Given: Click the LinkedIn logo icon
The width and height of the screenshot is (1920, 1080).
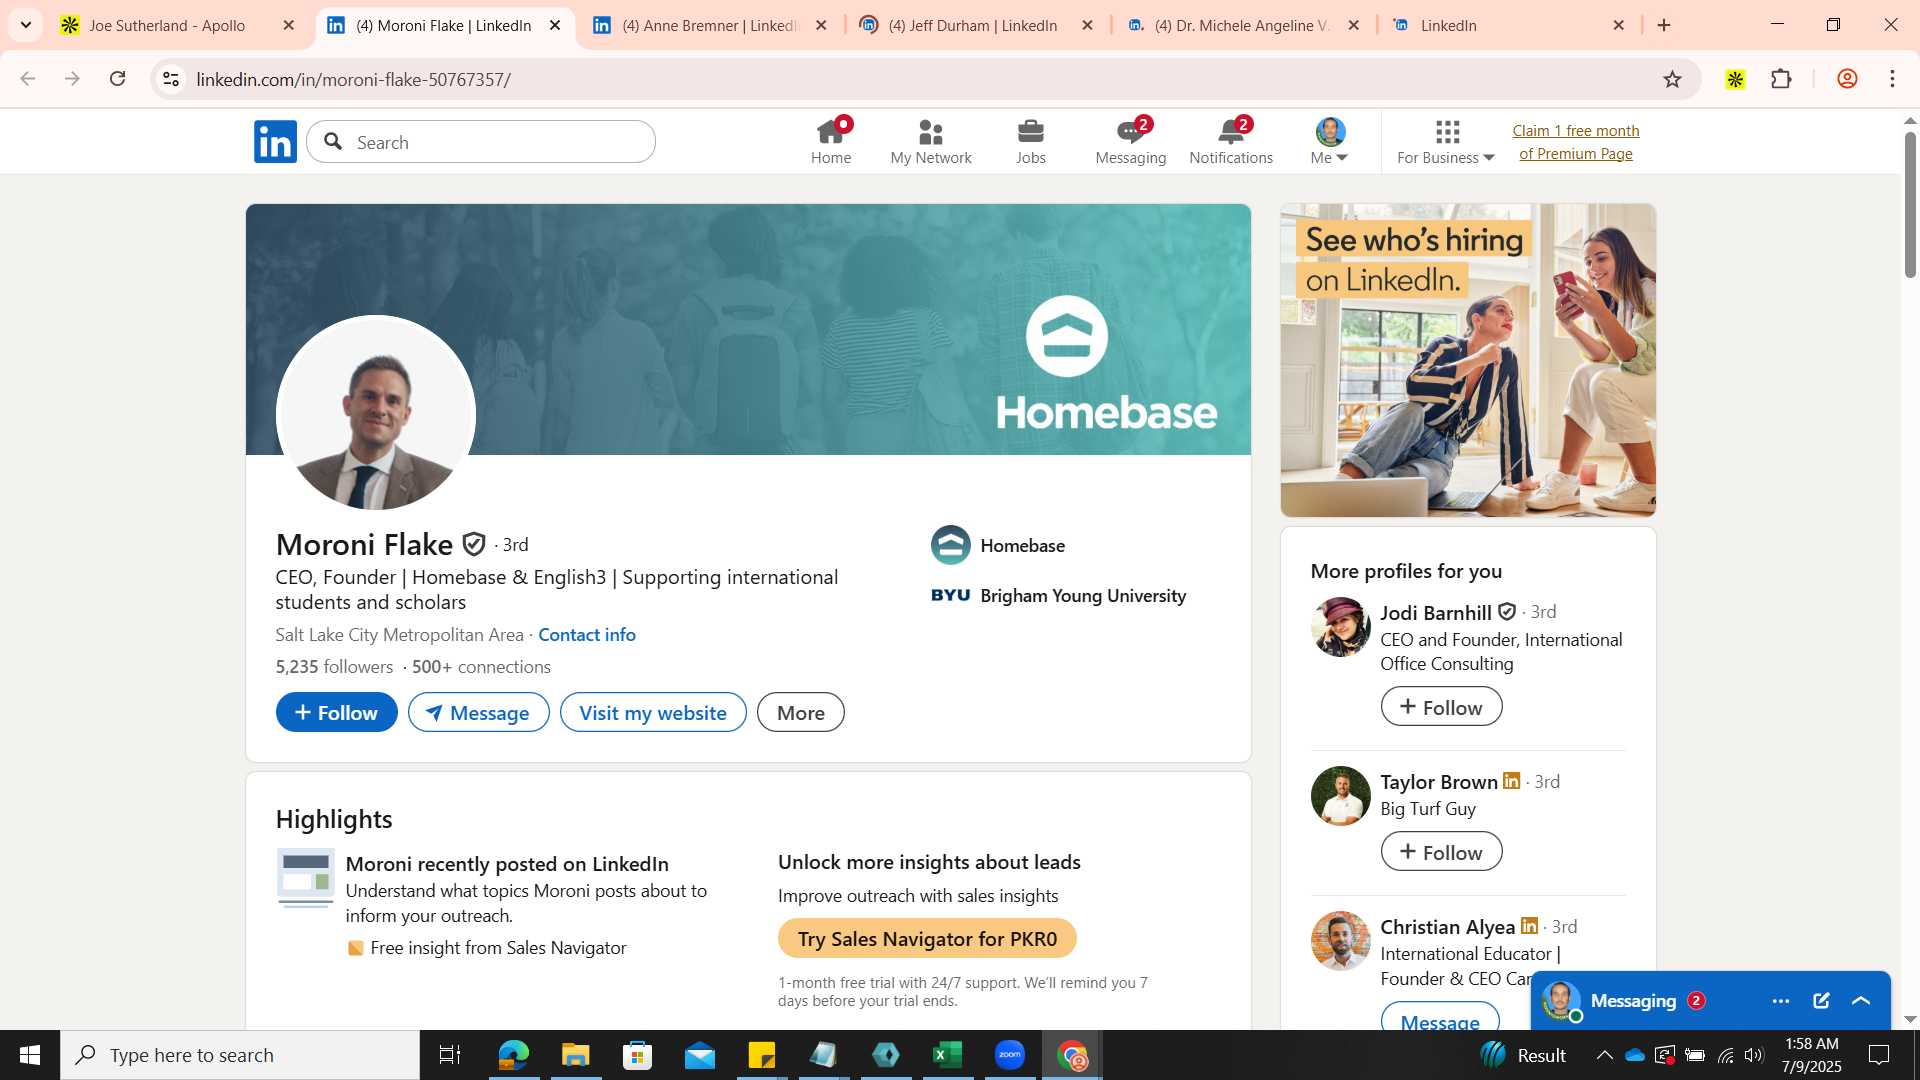Looking at the screenshot, I should point(275,142).
